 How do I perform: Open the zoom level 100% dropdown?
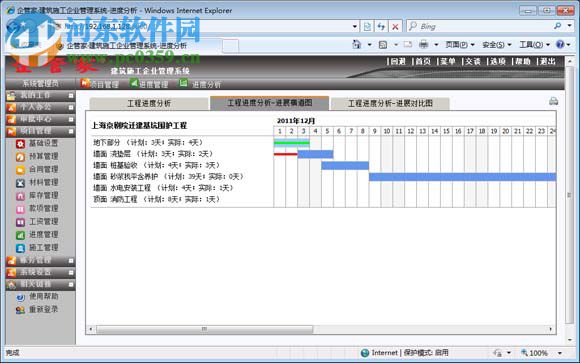click(560, 353)
